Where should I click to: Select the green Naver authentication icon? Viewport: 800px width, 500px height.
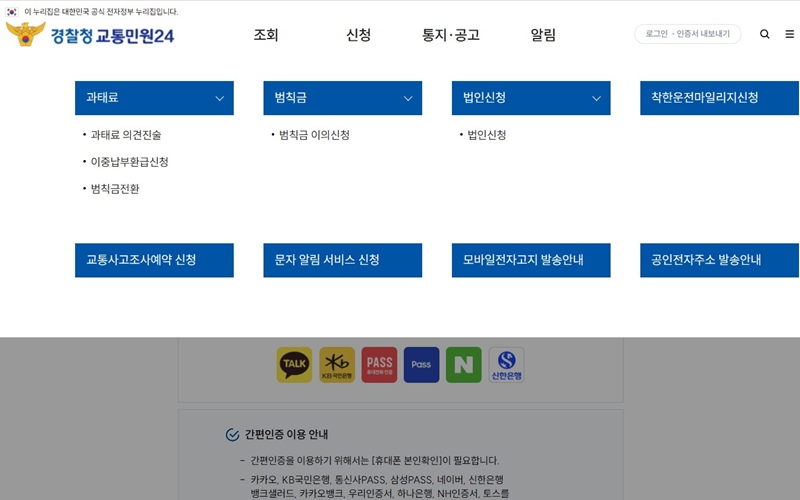[464, 365]
